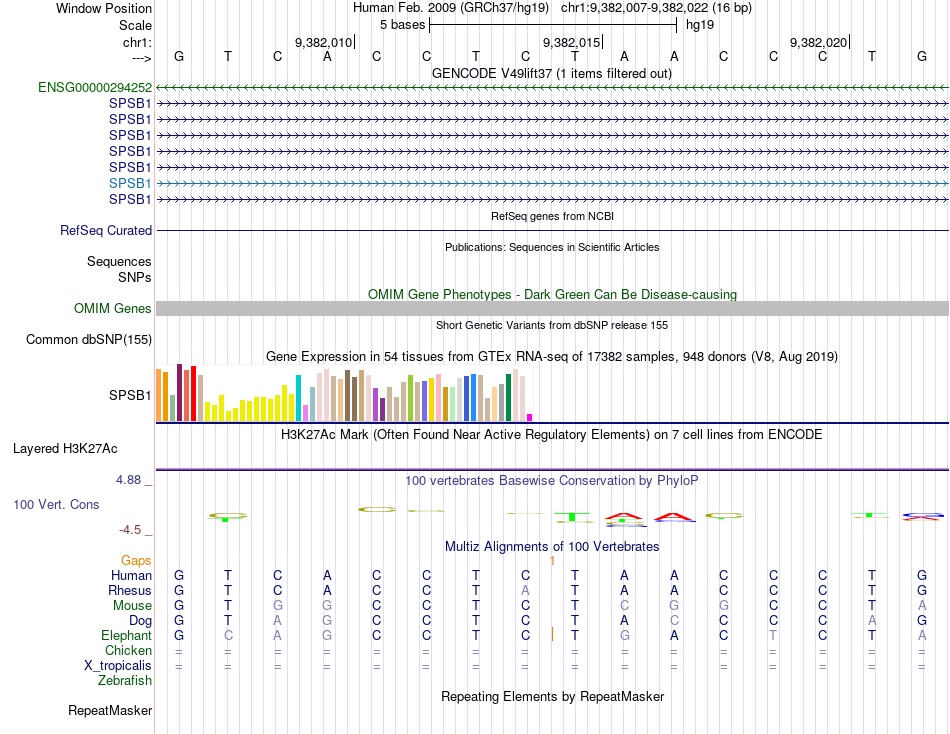This screenshot has width=950, height=734.
Task: Click the 9,382,010 ruler position marker
Action: tap(325, 42)
